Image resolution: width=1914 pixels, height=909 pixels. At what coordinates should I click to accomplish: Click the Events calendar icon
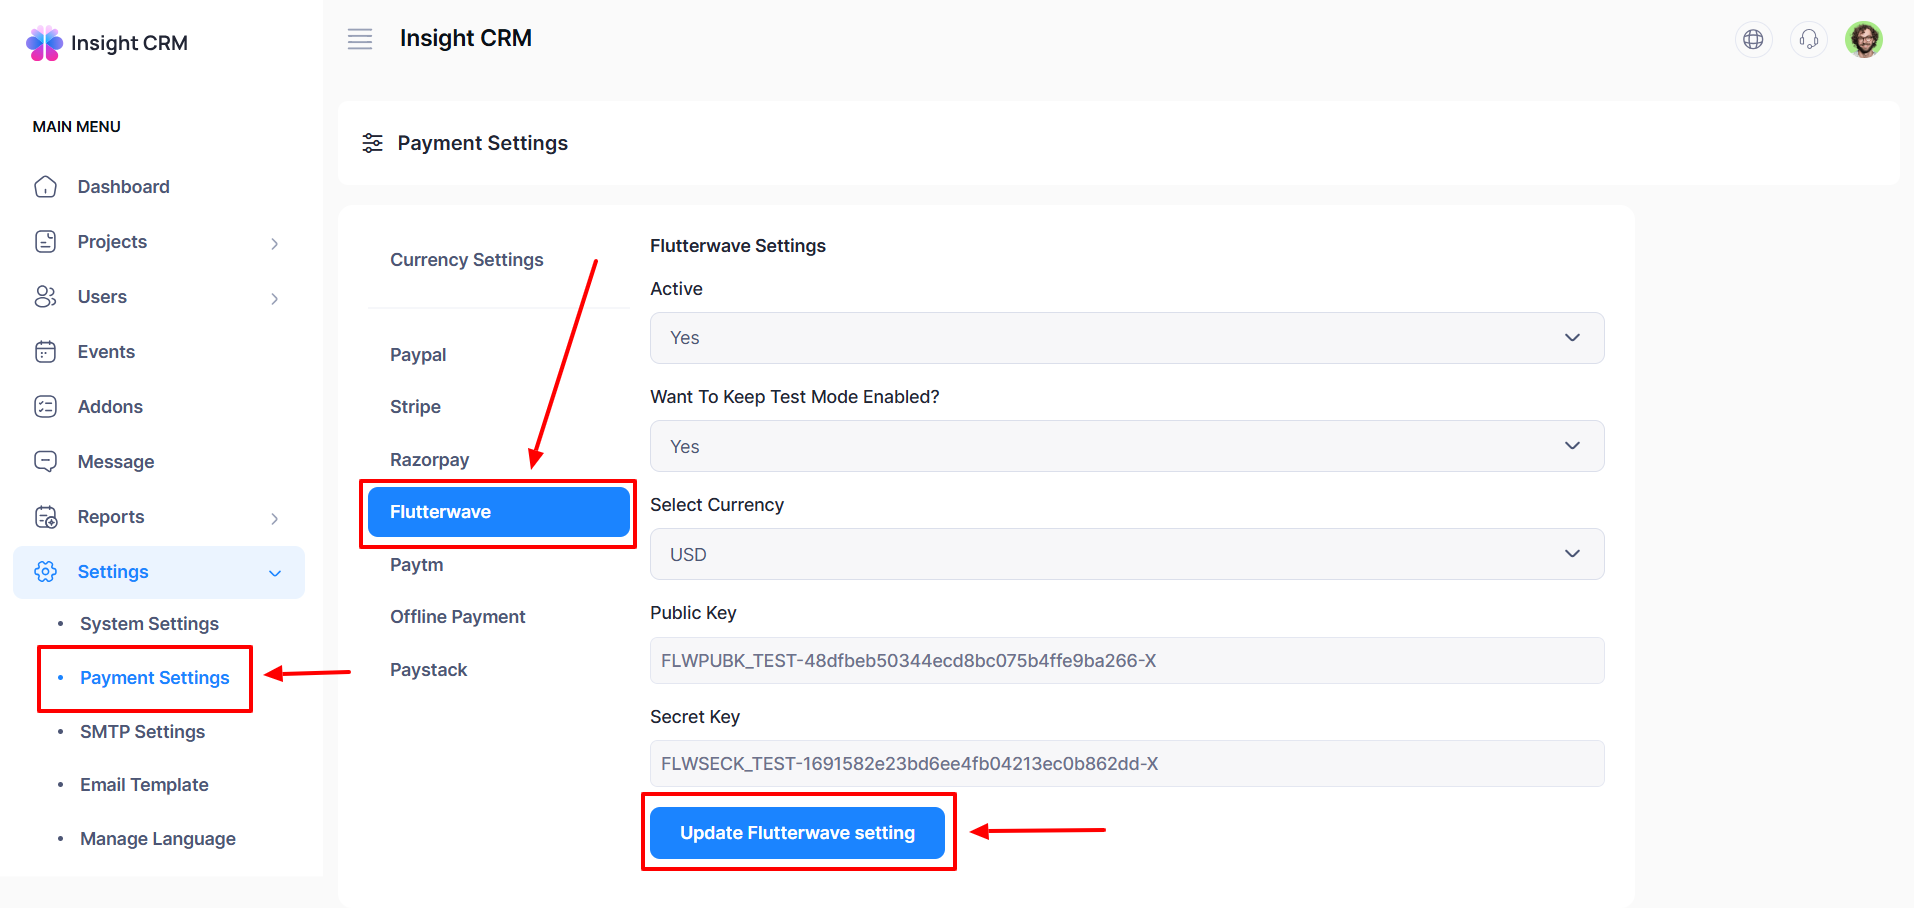pyautogui.click(x=46, y=352)
